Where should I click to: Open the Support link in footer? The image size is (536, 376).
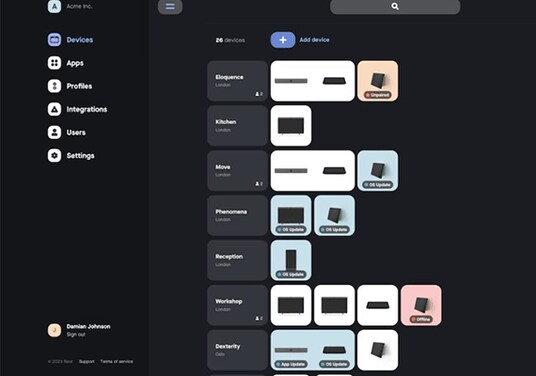[x=86, y=361]
